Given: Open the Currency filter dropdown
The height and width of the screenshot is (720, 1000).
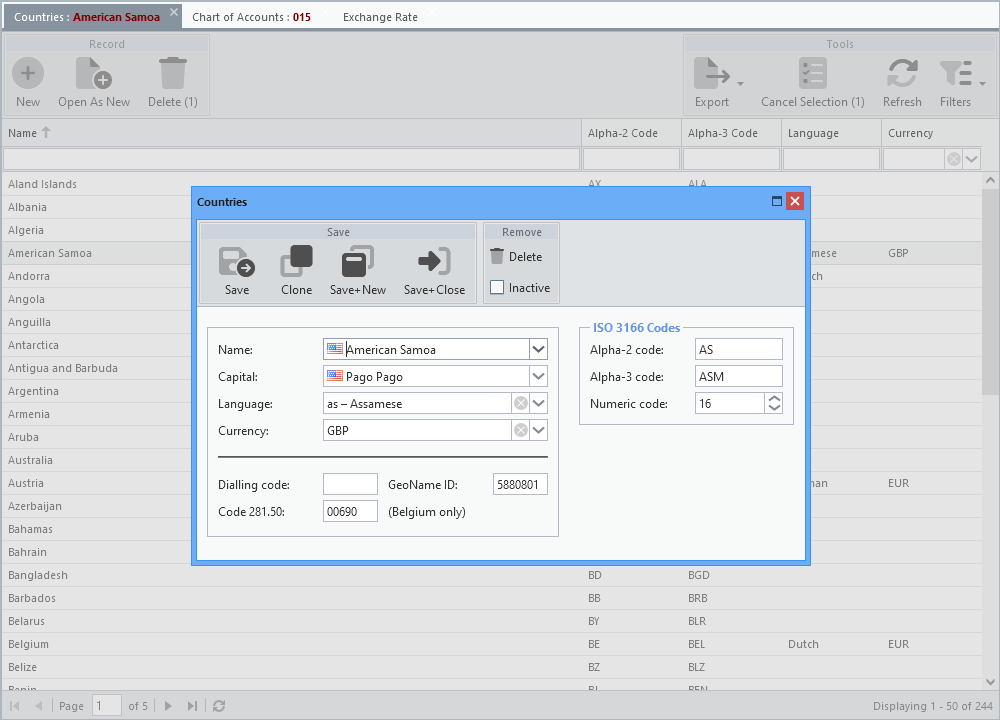Looking at the screenshot, I should [x=971, y=159].
